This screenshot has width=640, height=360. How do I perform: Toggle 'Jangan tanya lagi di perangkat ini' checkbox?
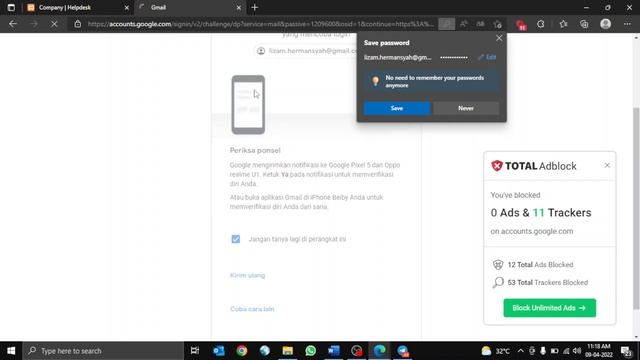point(236,239)
